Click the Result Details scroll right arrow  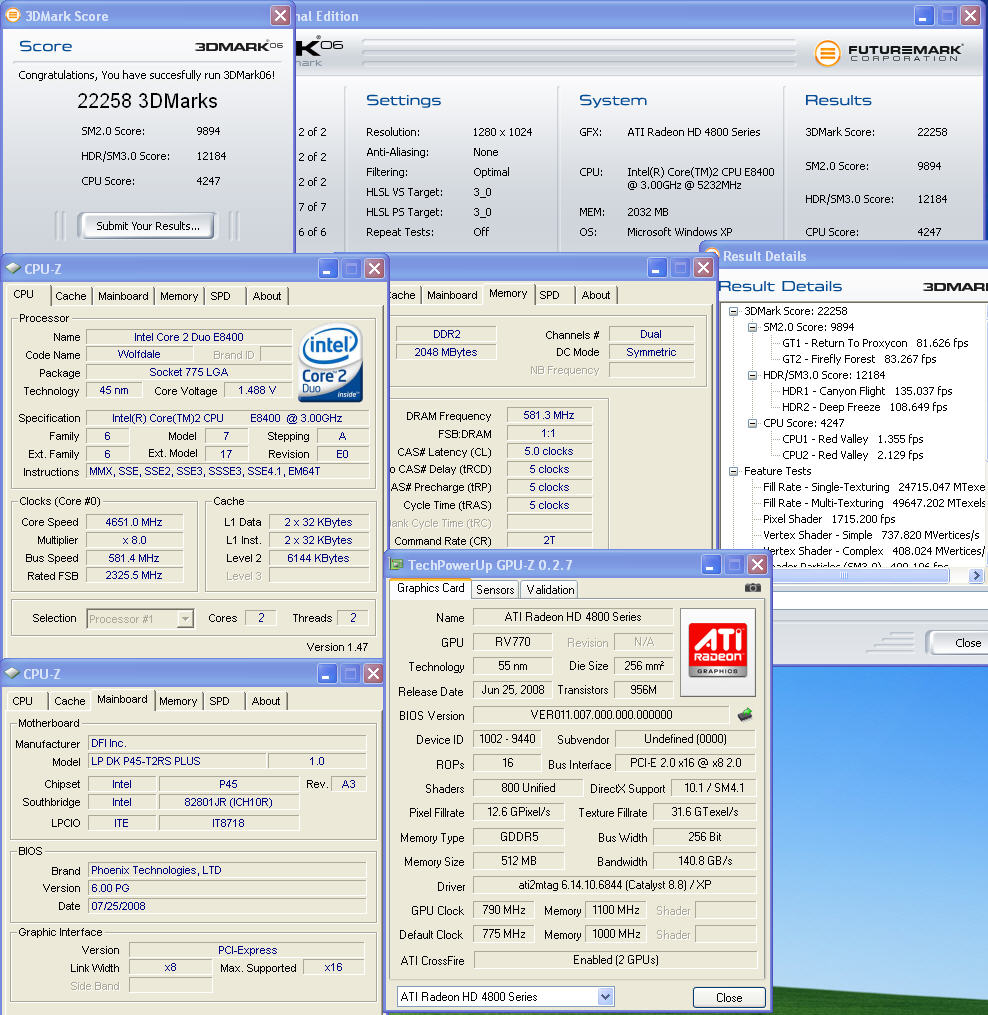pos(976,575)
